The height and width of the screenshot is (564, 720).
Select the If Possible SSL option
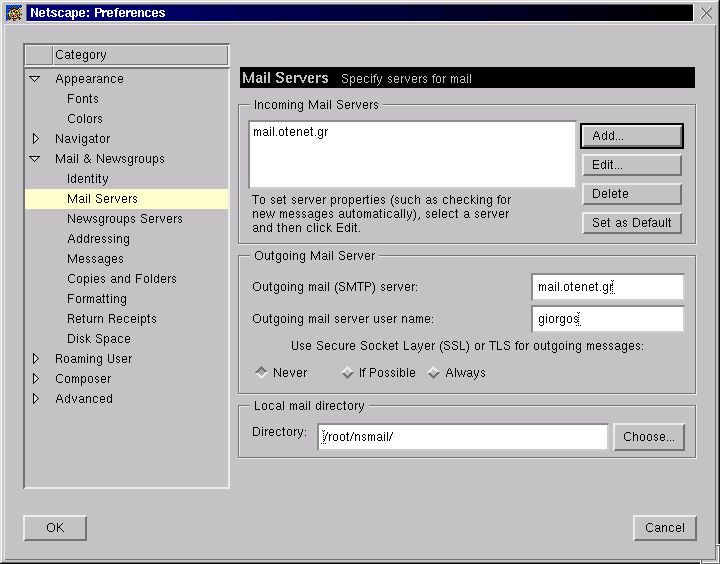click(348, 372)
